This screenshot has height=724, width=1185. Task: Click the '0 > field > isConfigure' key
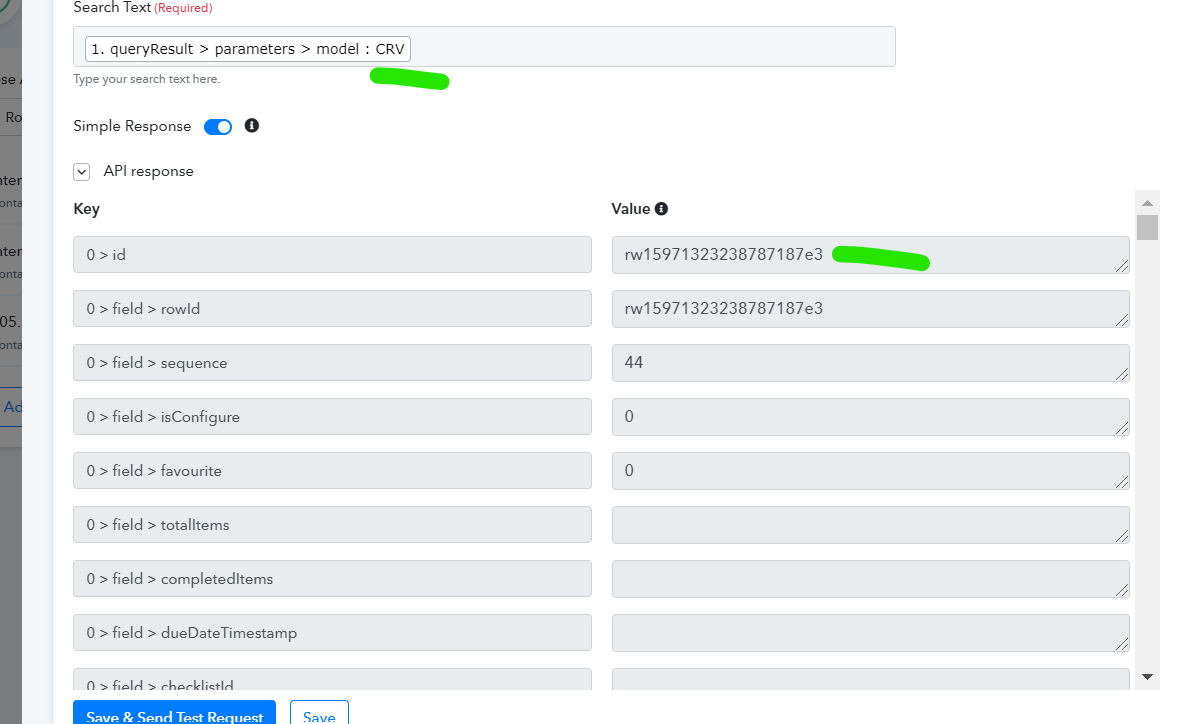332,417
